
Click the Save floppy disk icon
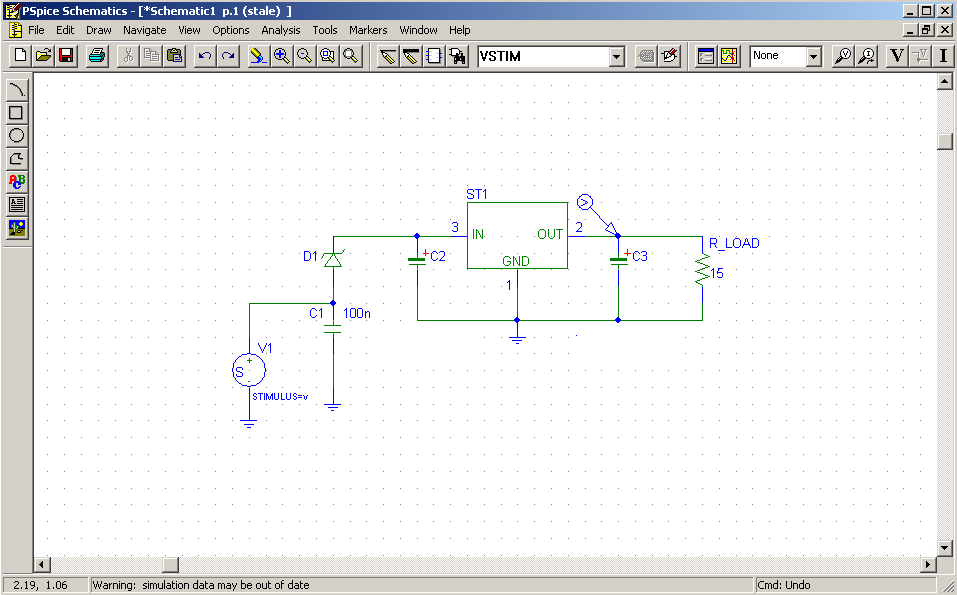[67, 56]
